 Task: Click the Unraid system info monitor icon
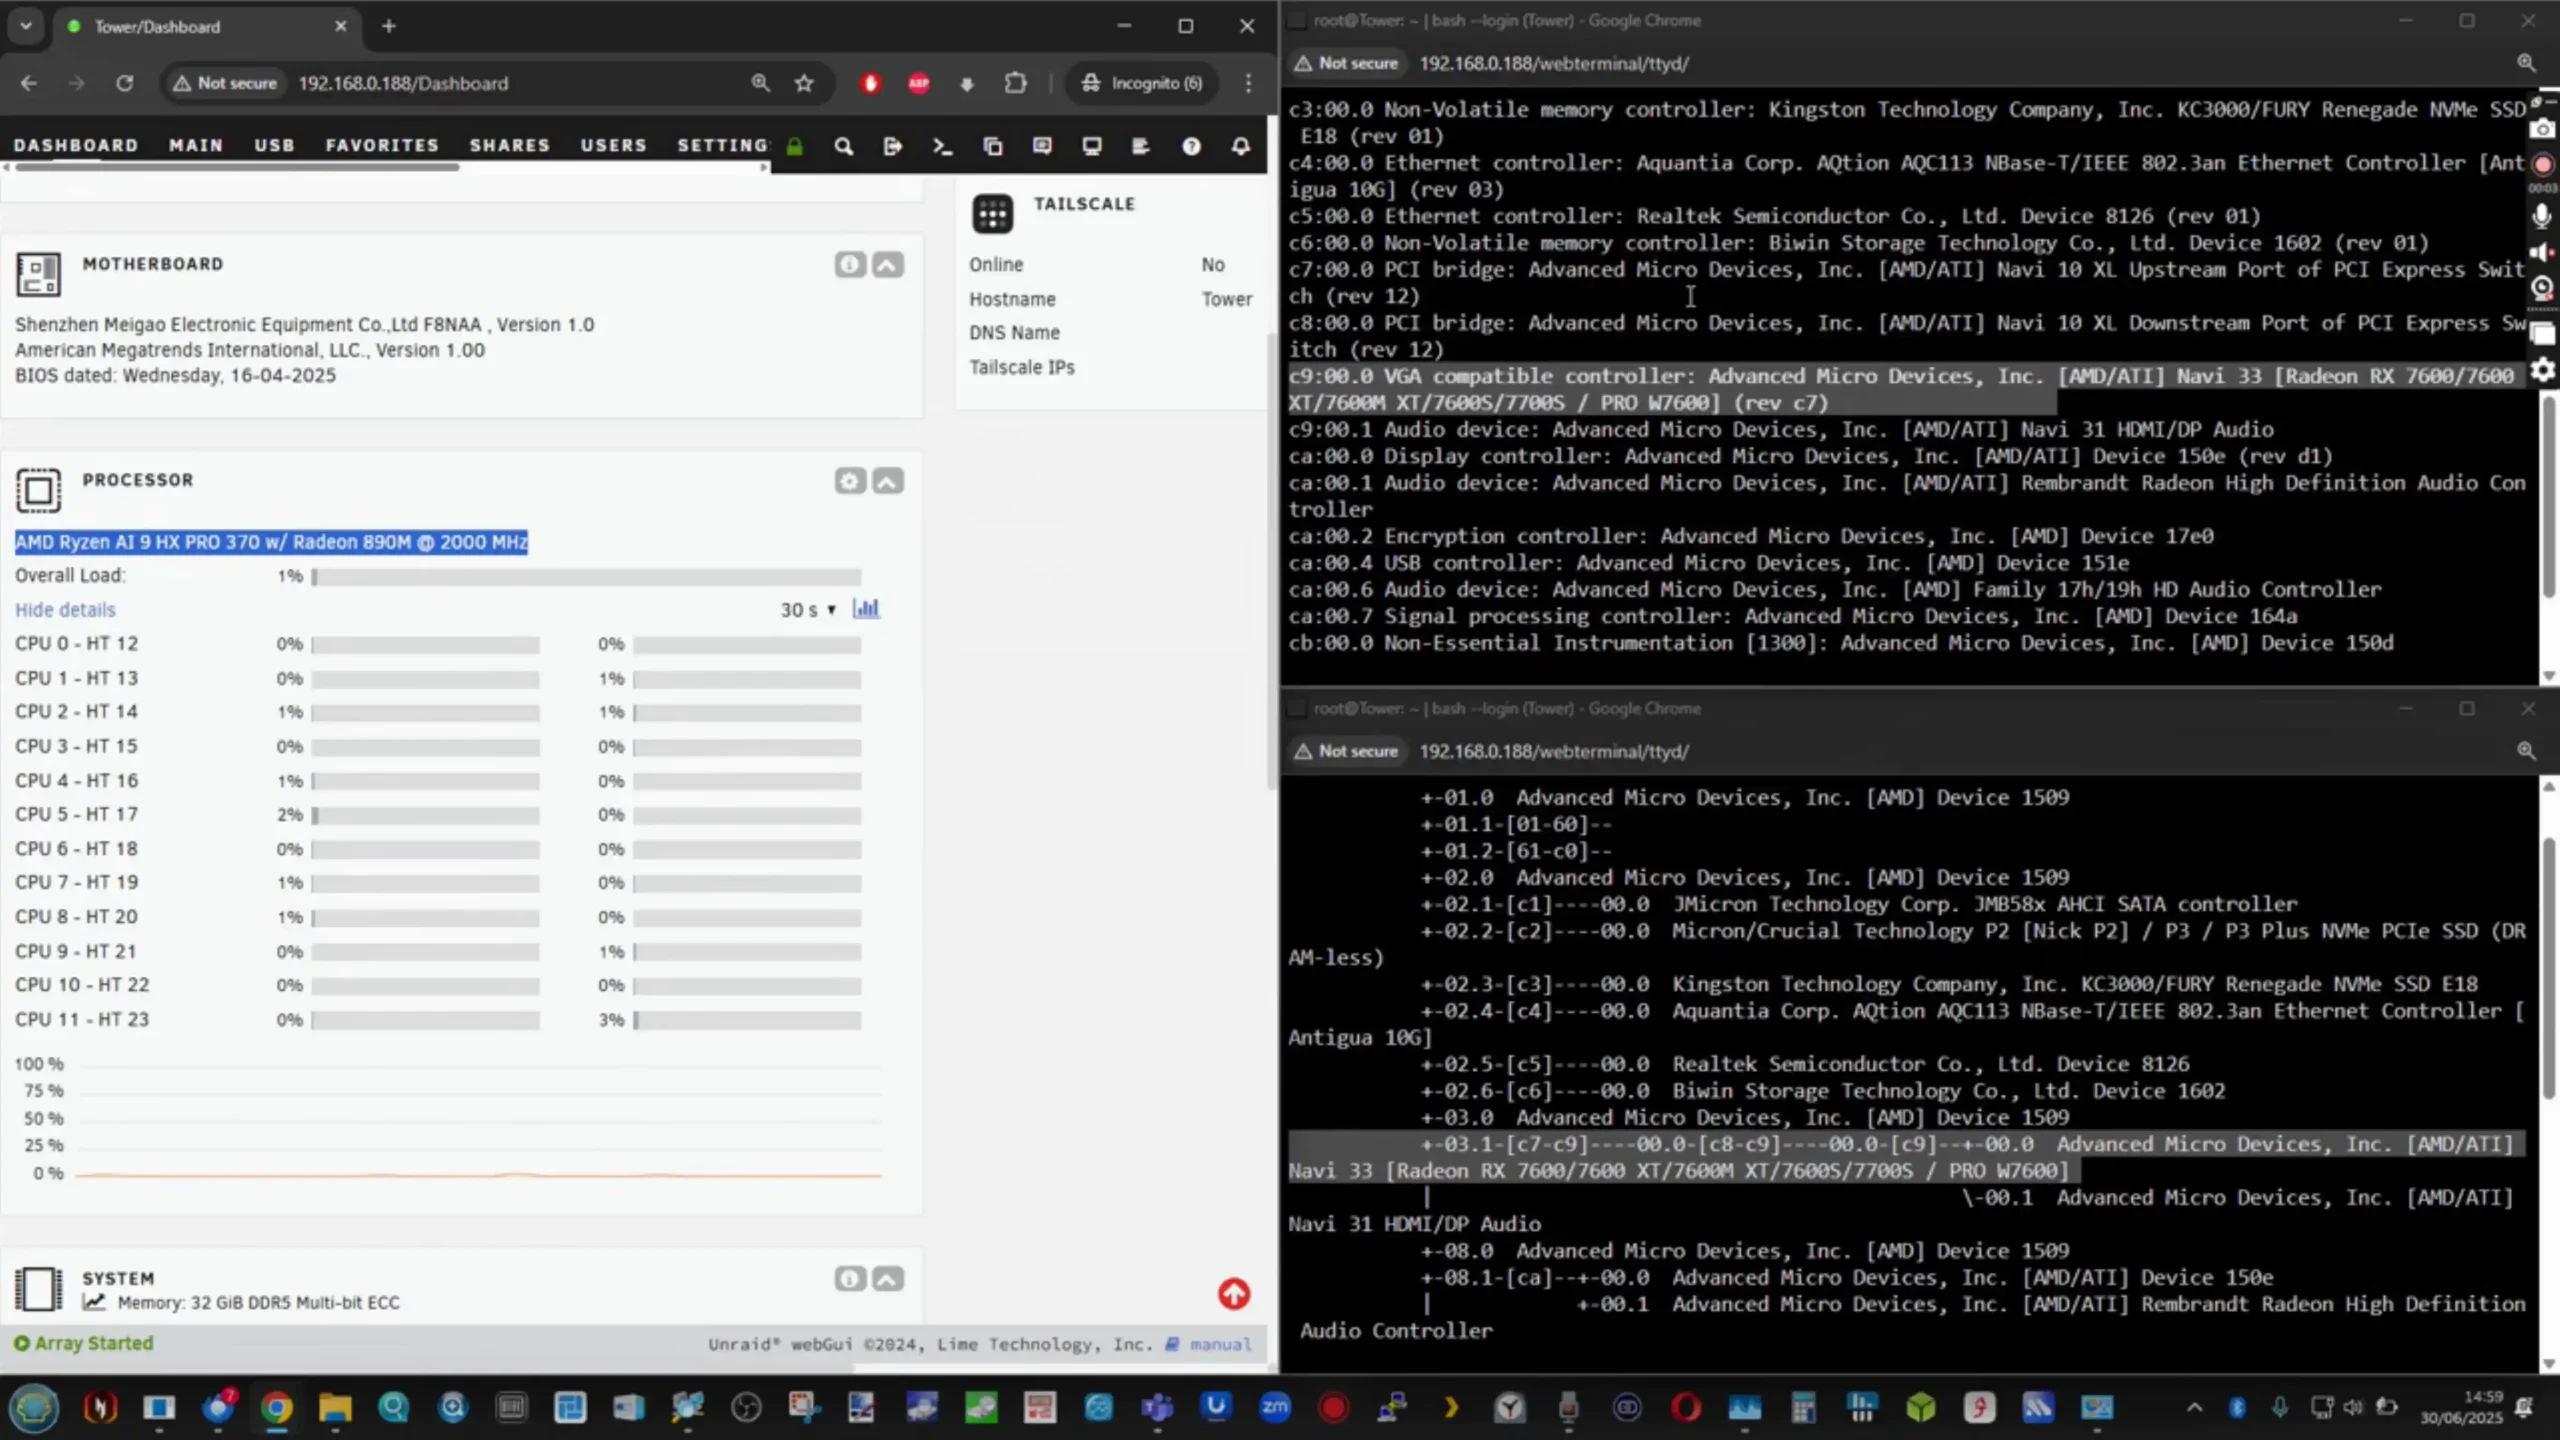tap(1092, 146)
